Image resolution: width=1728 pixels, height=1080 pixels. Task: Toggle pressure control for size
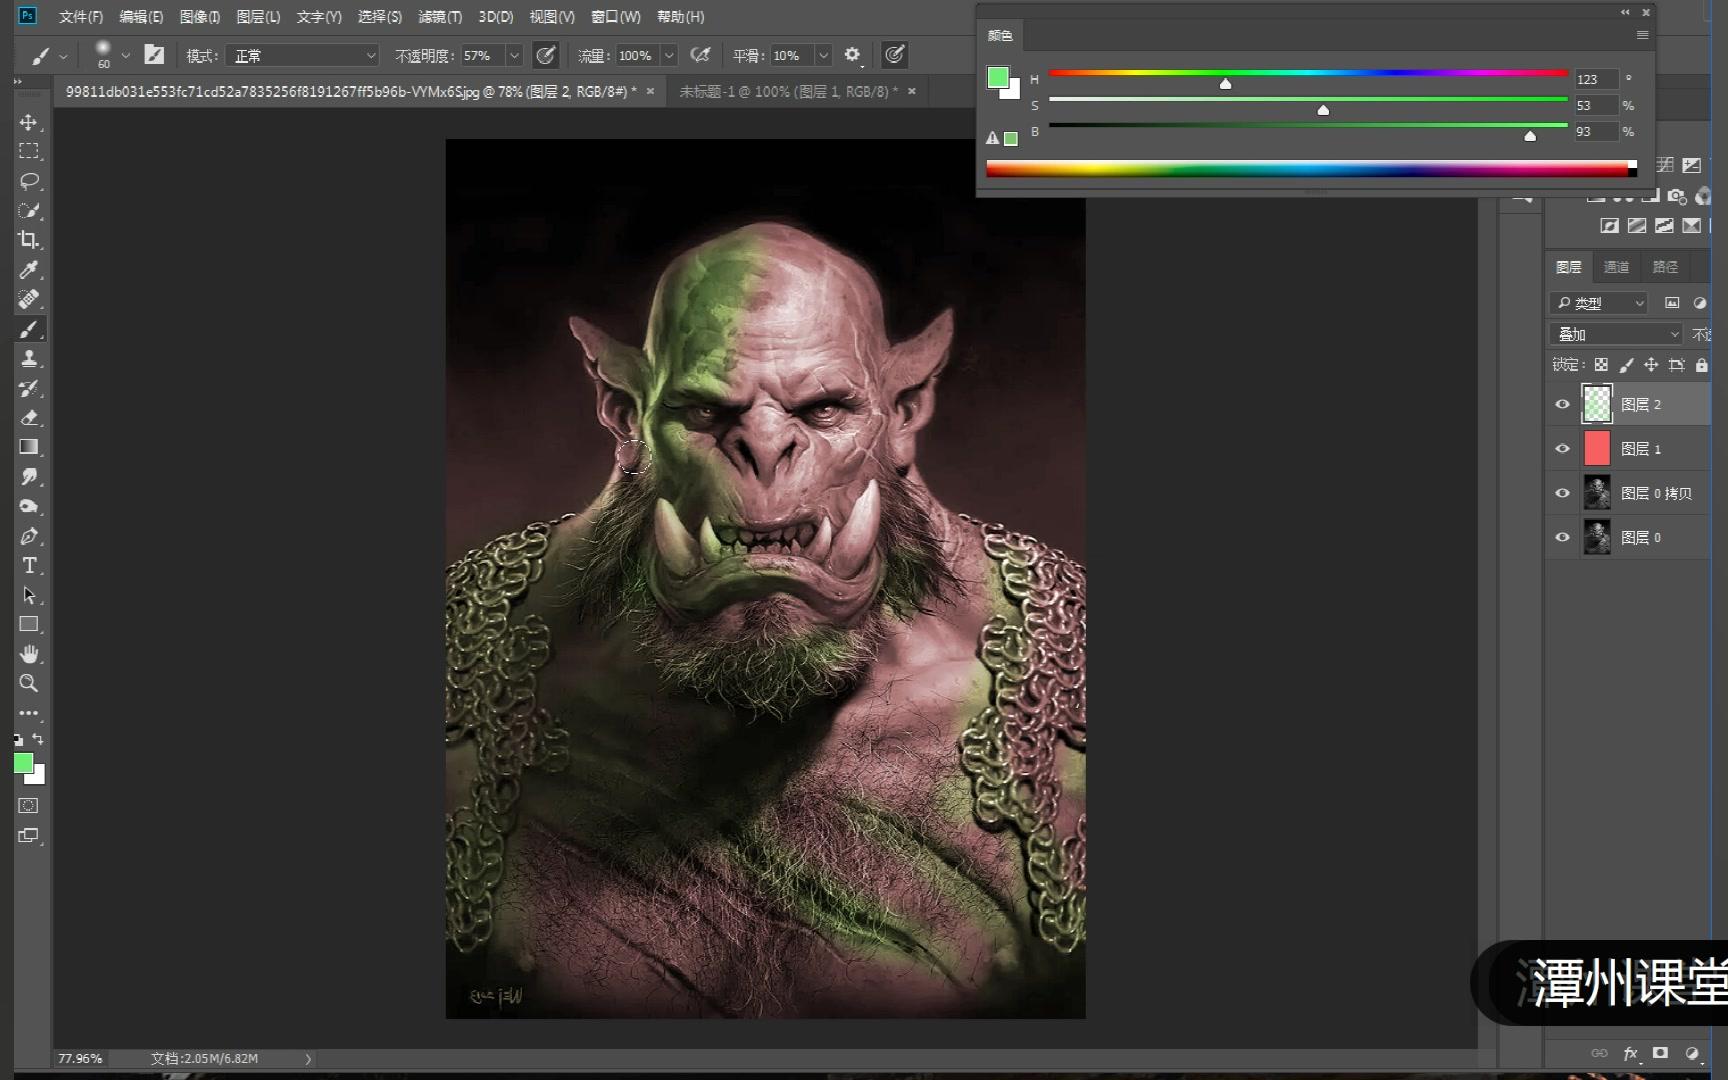click(x=894, y=55)
